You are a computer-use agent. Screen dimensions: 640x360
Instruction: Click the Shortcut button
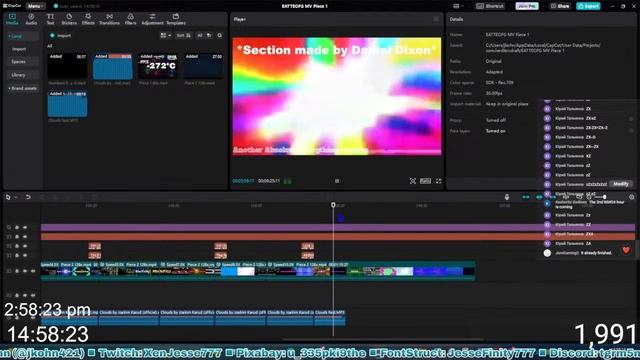491,6
